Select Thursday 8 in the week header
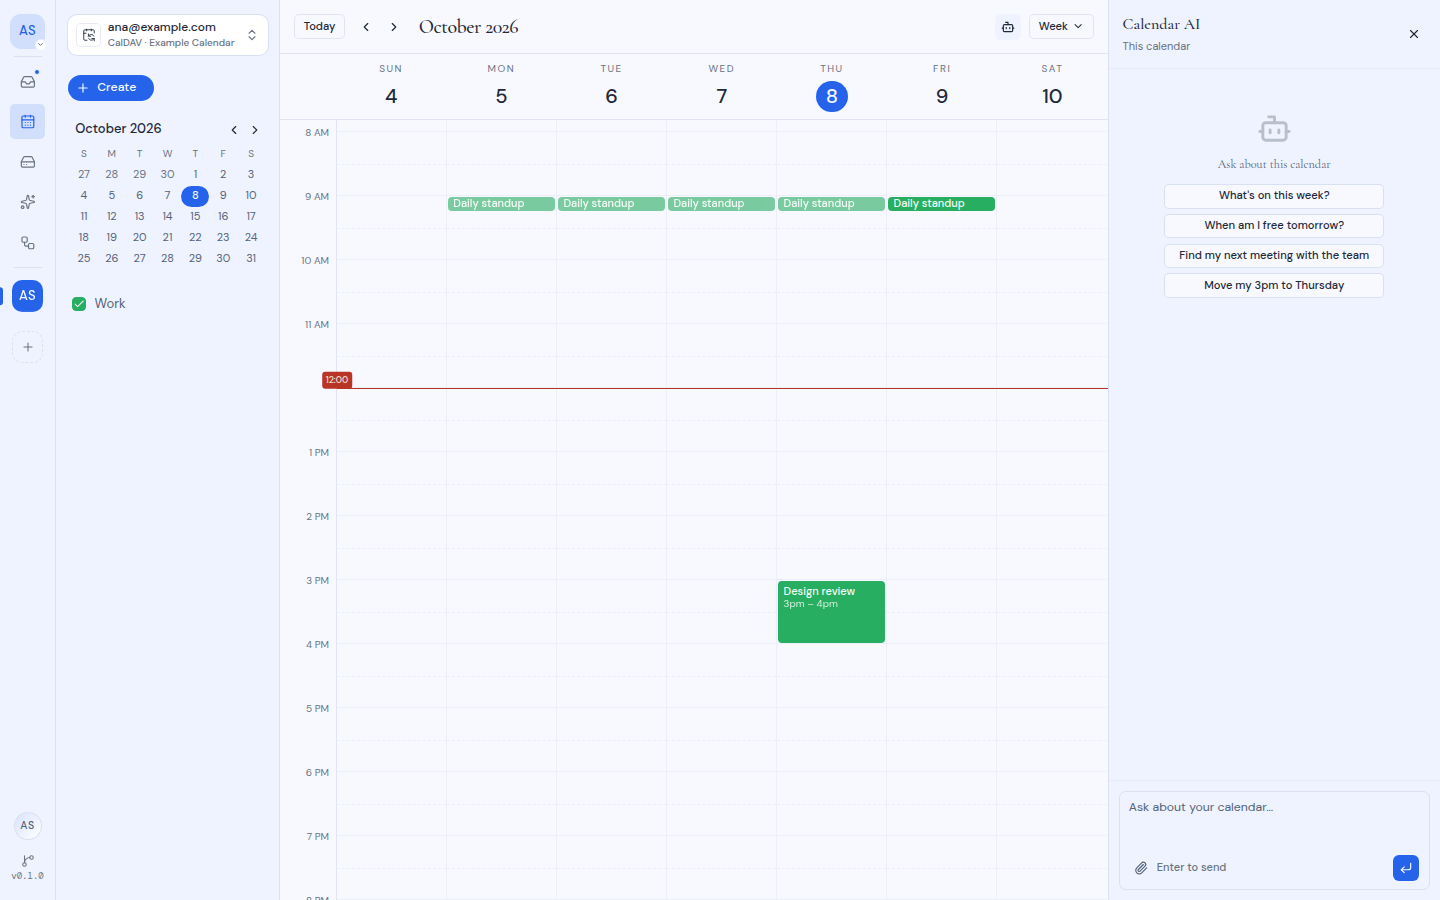 [832, 97]
